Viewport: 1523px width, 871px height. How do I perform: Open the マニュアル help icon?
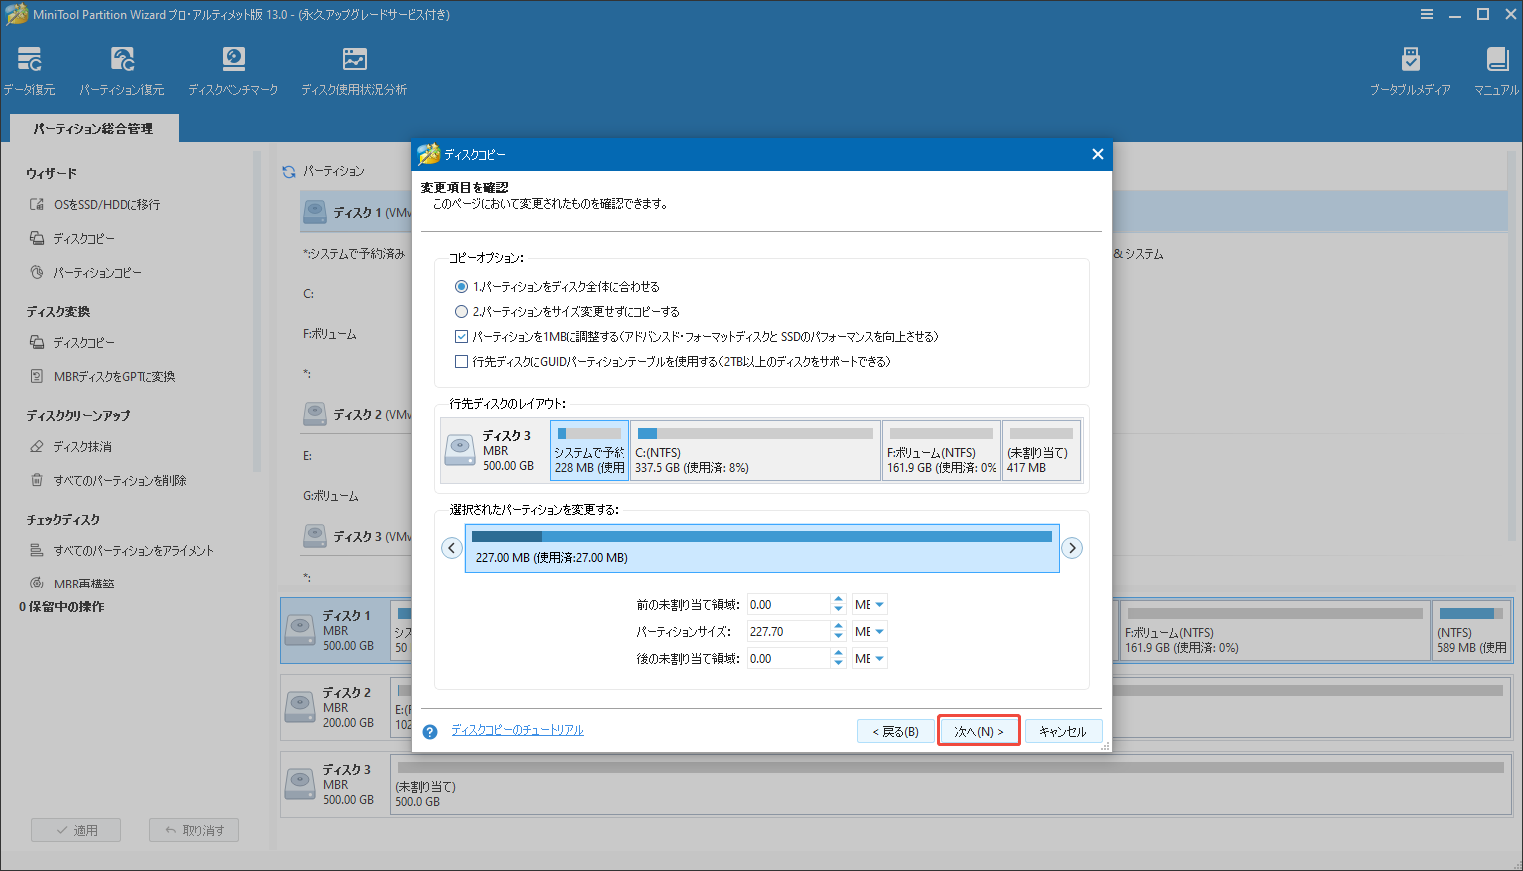[x=1496, y=68]
